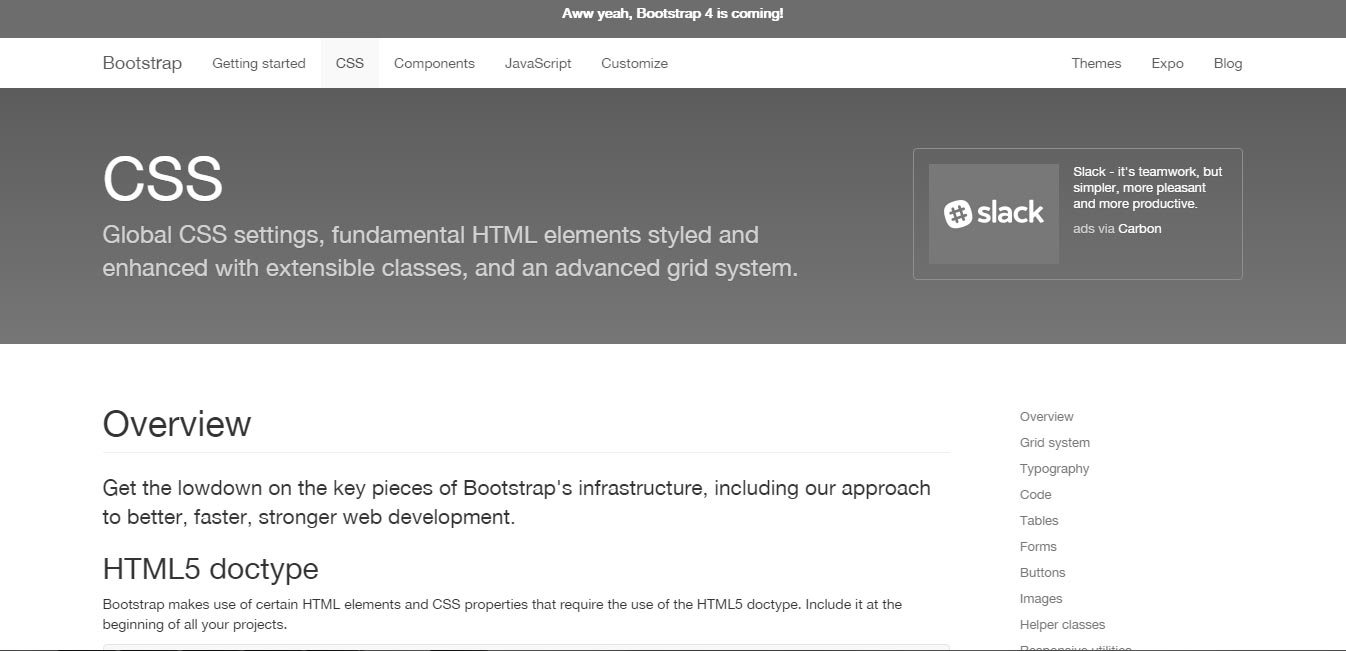This screenshot has width=1346, height=651.
Task: Jump to Typography in the sidebar
Action: point(1054,468)
